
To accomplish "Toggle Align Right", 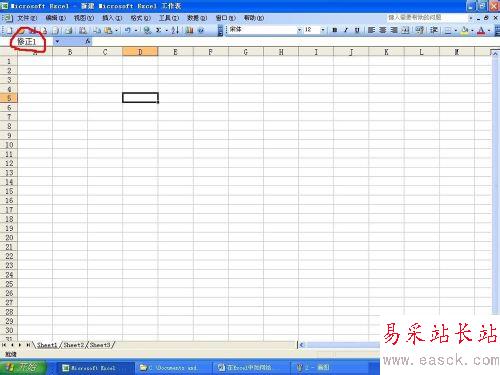I will tap(394, 30).
